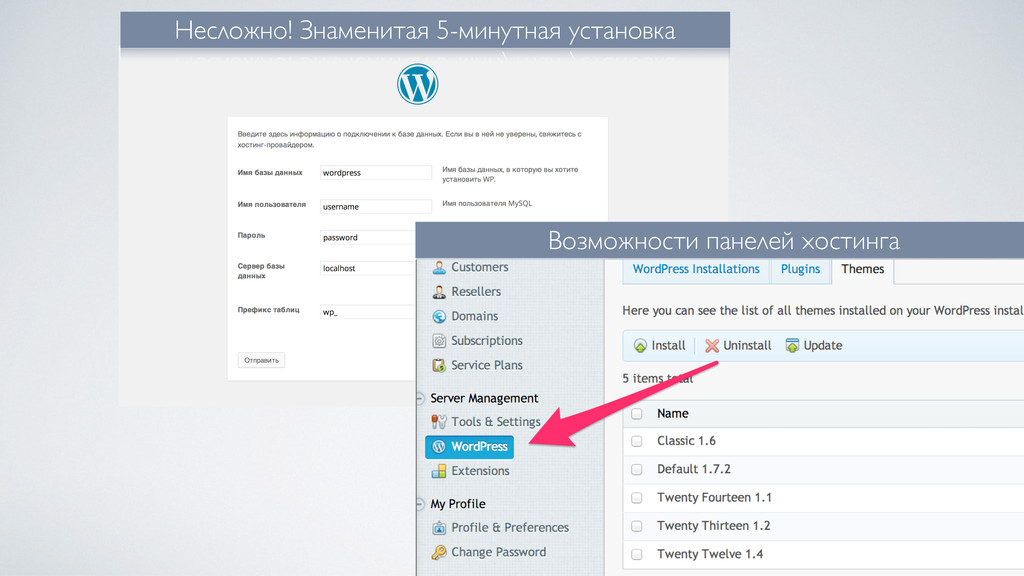Open Subscriptions in the sidebar

487,341
